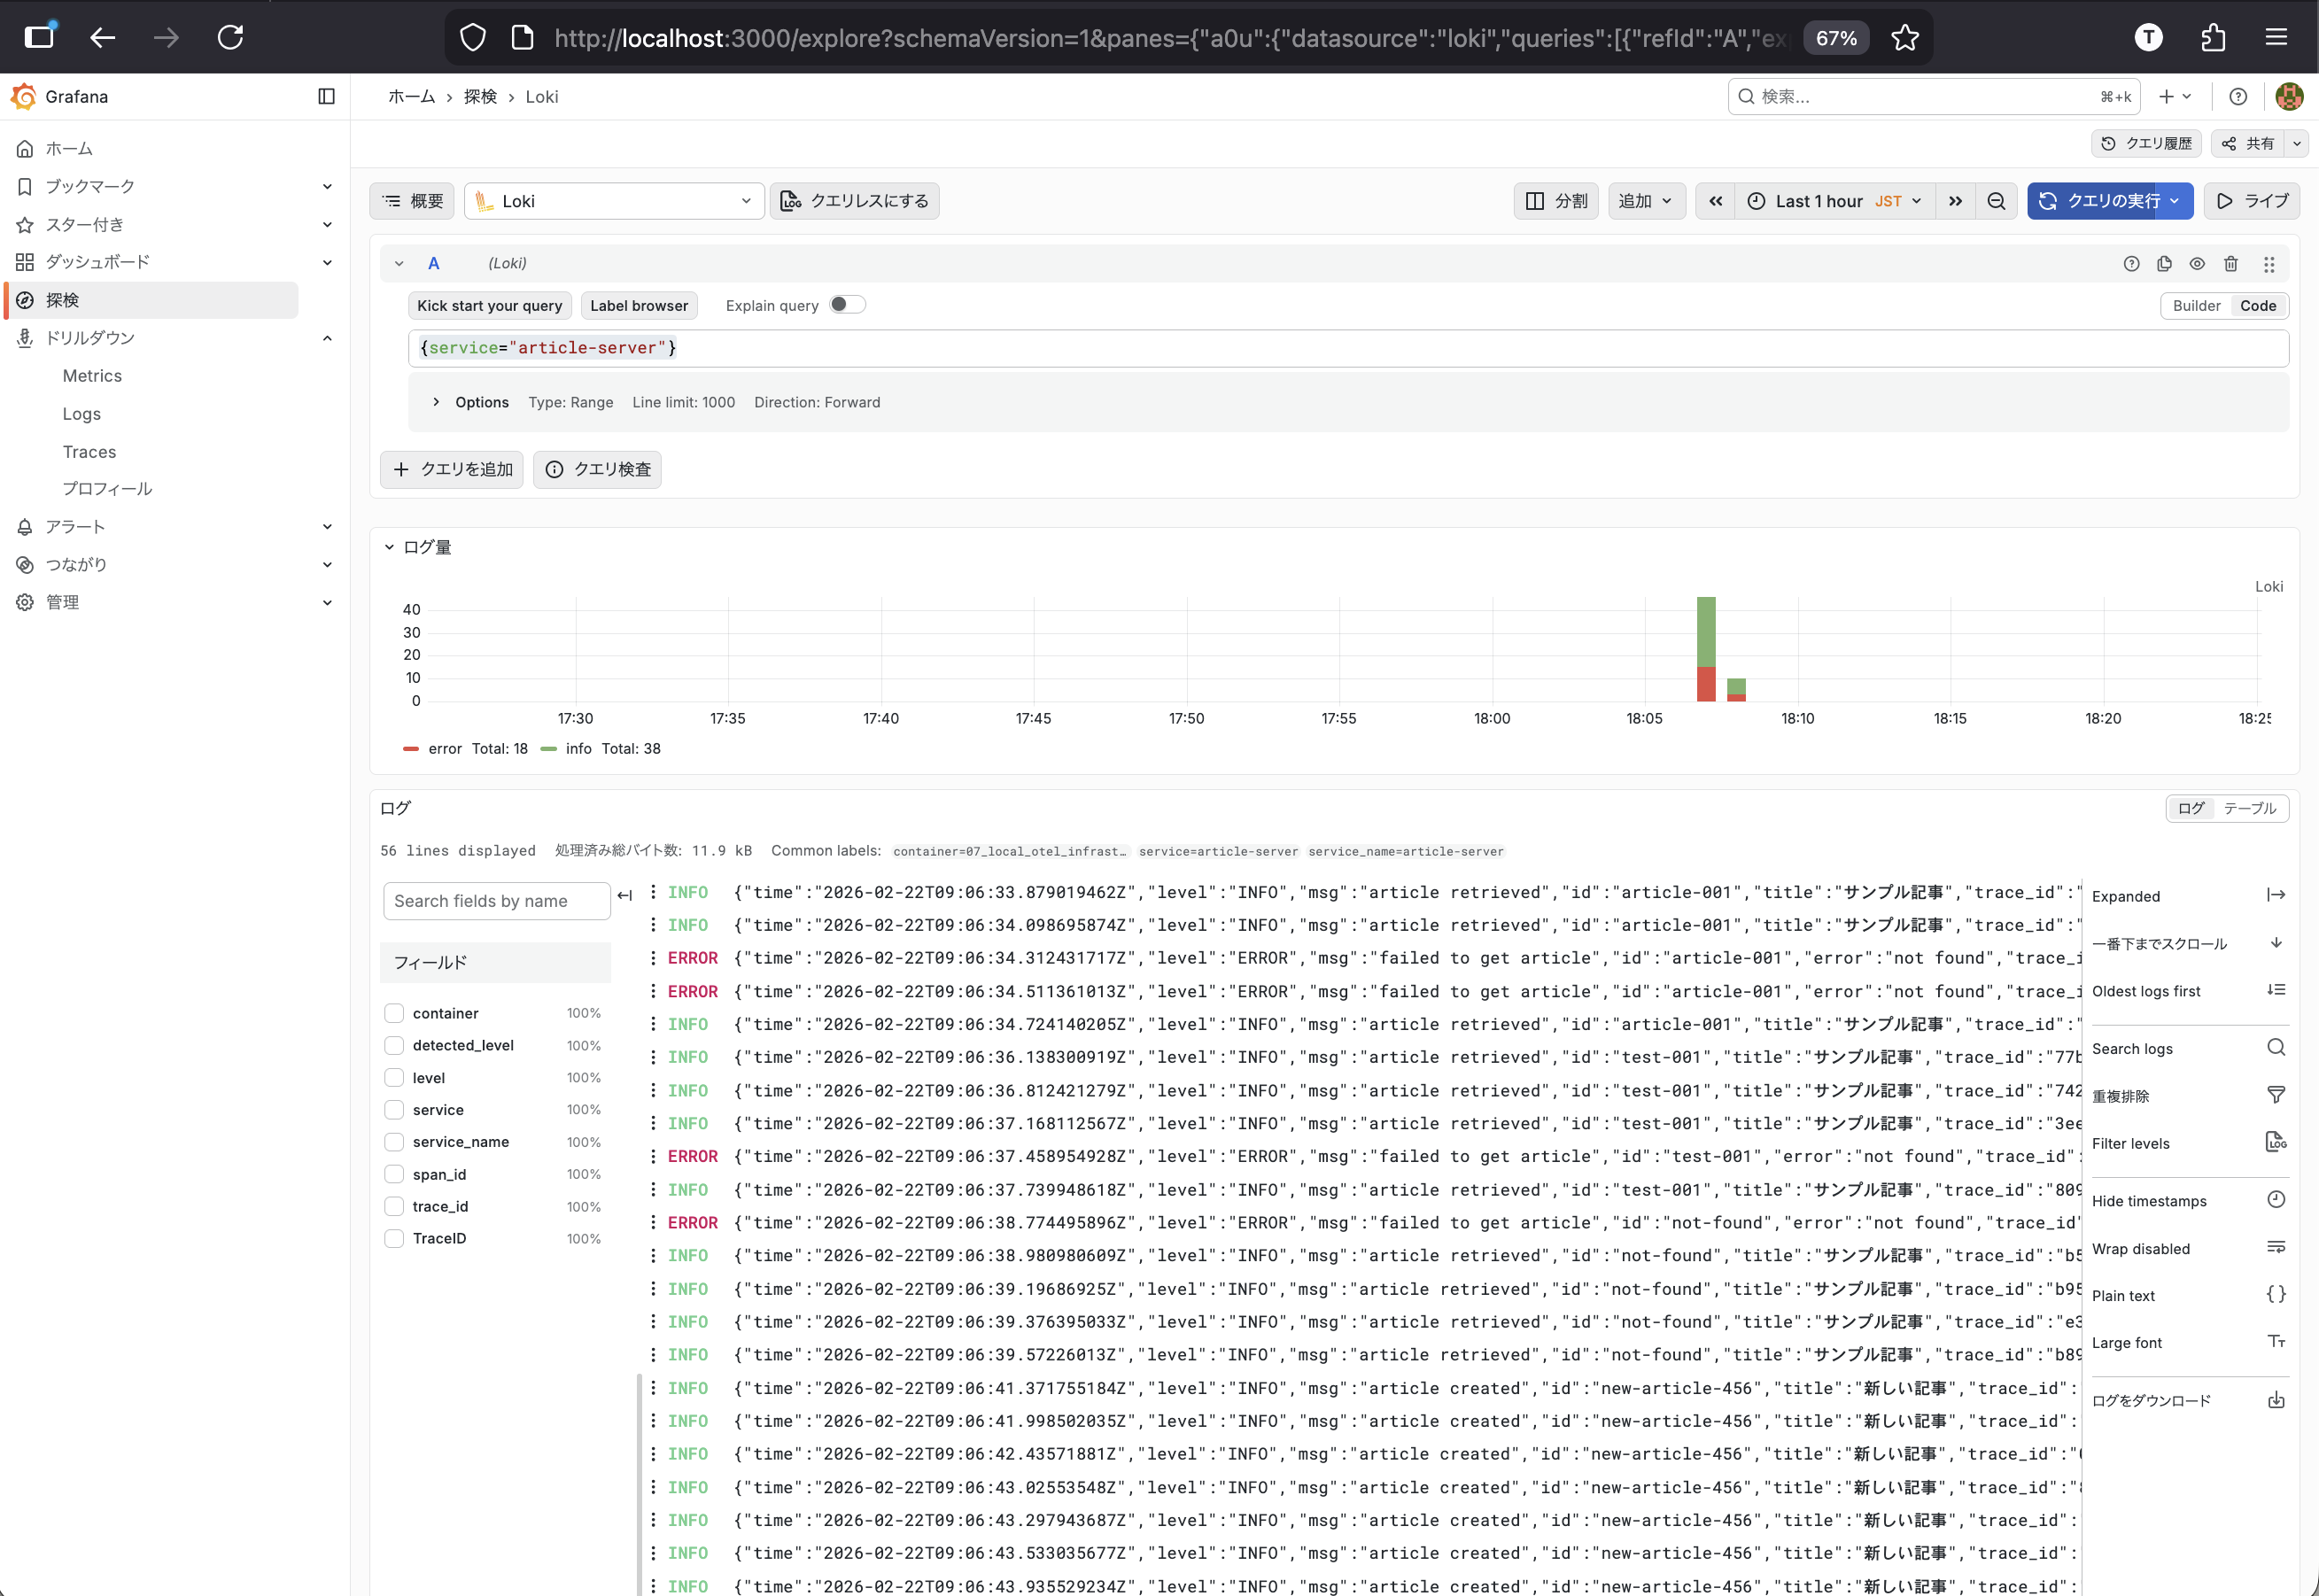Toggle the sidebar dock icon next to Grafana

click(x=326, y=96)
